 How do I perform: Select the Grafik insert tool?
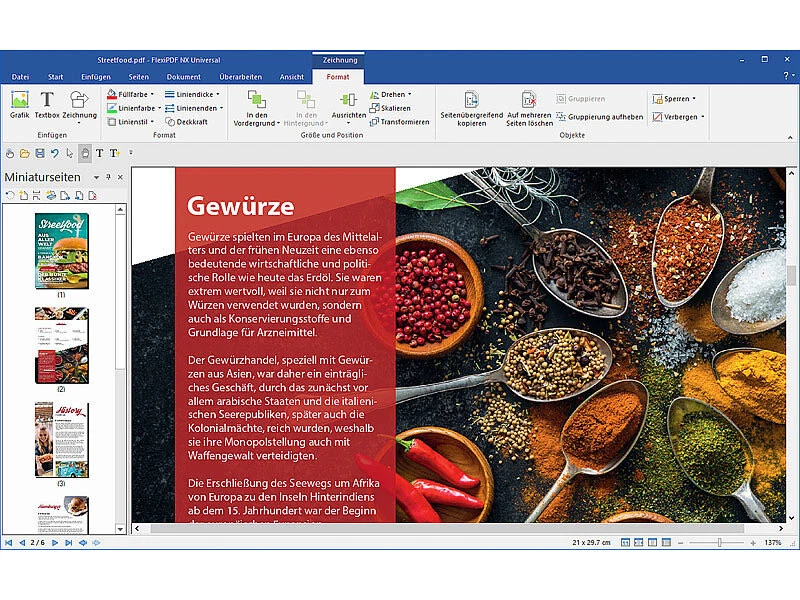tap(20, 103)
